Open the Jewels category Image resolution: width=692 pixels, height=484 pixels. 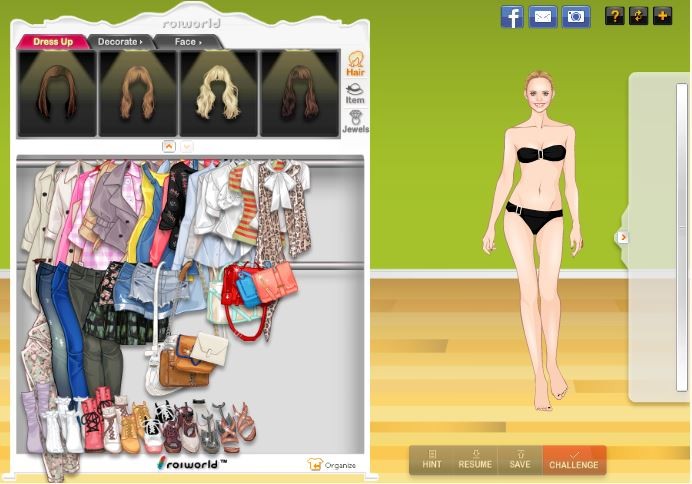point(355,122)
